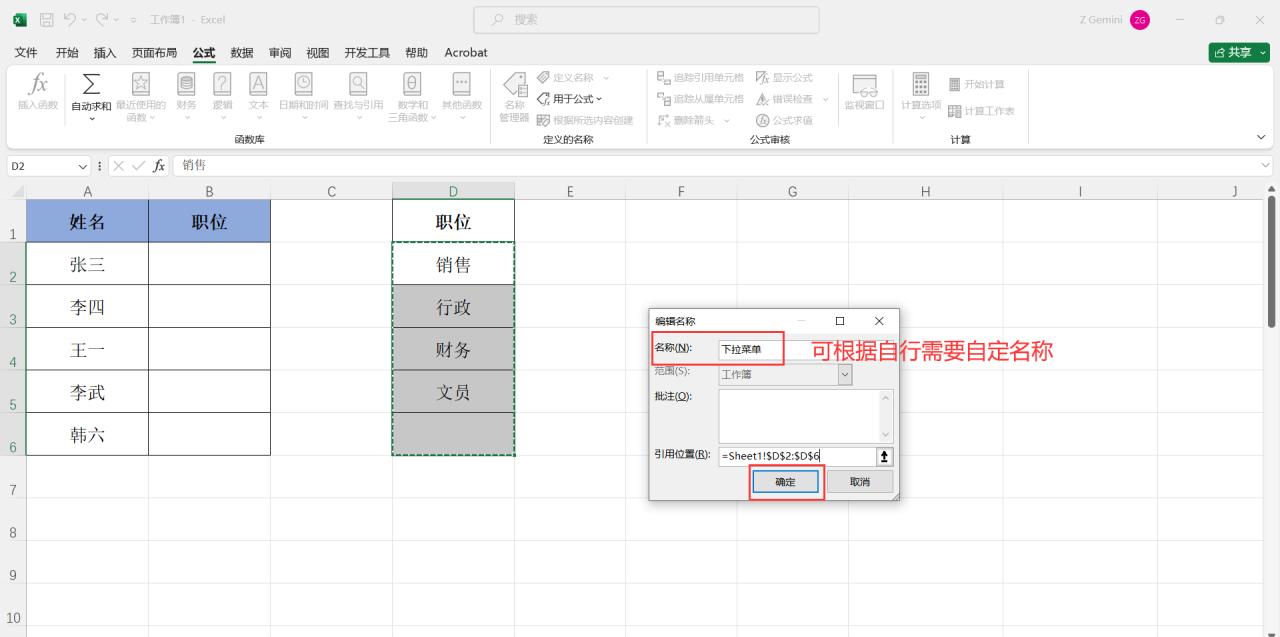Switch to the 开发工具 tab
Image resolution: width=1280 pixels, height=637 pixels.
point(367,52)
